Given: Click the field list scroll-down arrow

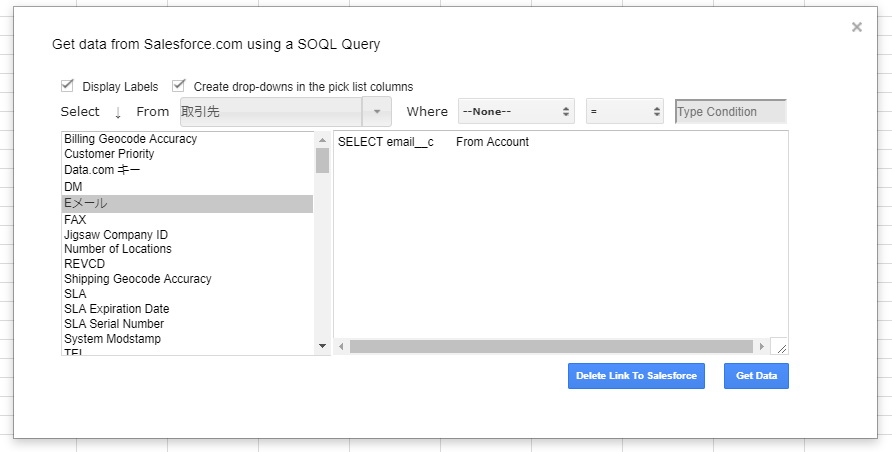Looking at the screenshot, I should 323,346.
